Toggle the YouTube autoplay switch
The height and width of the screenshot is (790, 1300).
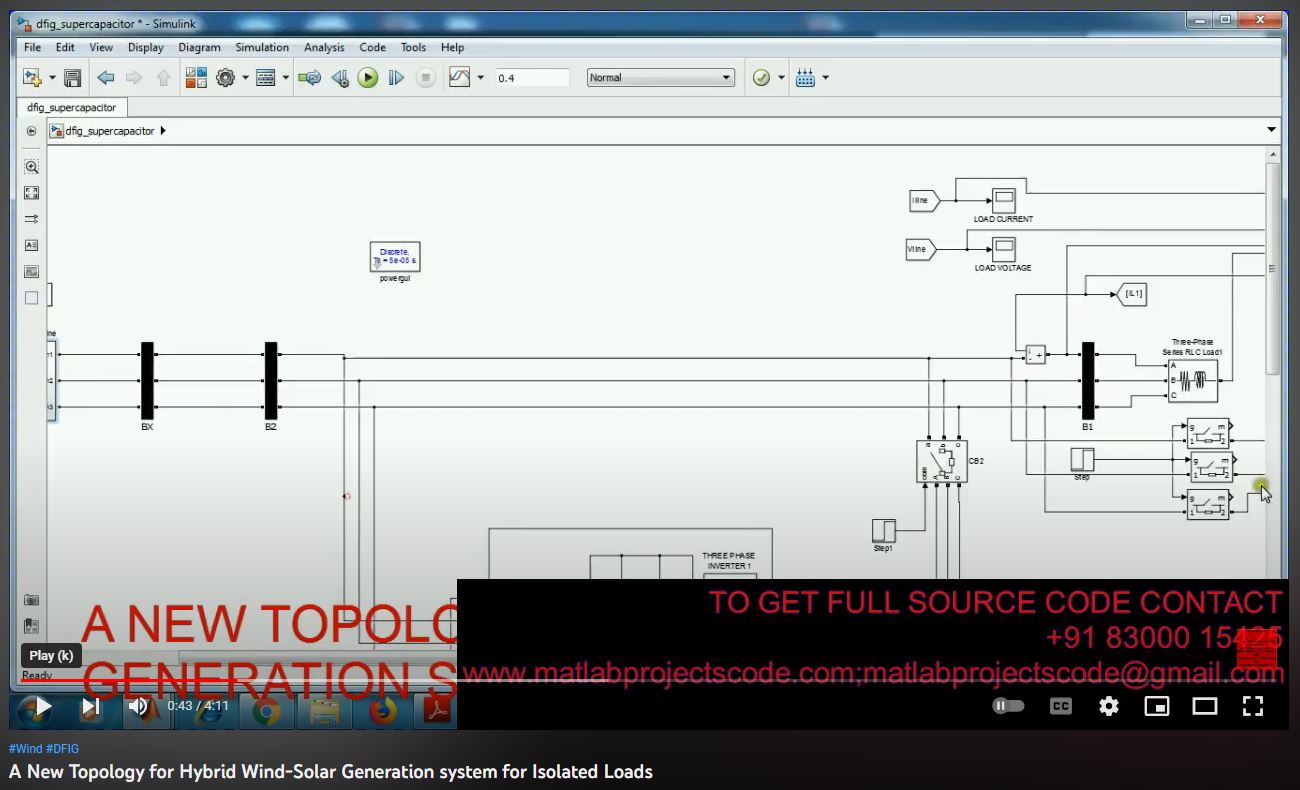[1008, 706]
